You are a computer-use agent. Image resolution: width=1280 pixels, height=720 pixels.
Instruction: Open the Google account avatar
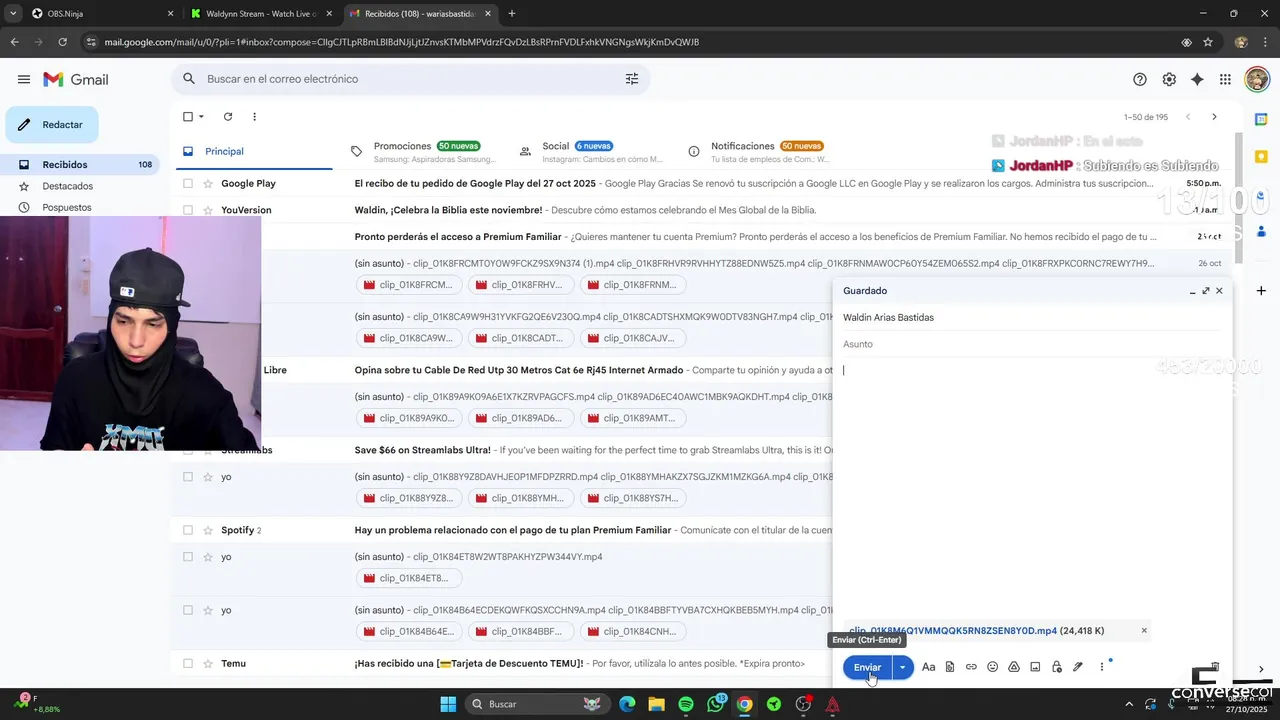(1256, 79)
